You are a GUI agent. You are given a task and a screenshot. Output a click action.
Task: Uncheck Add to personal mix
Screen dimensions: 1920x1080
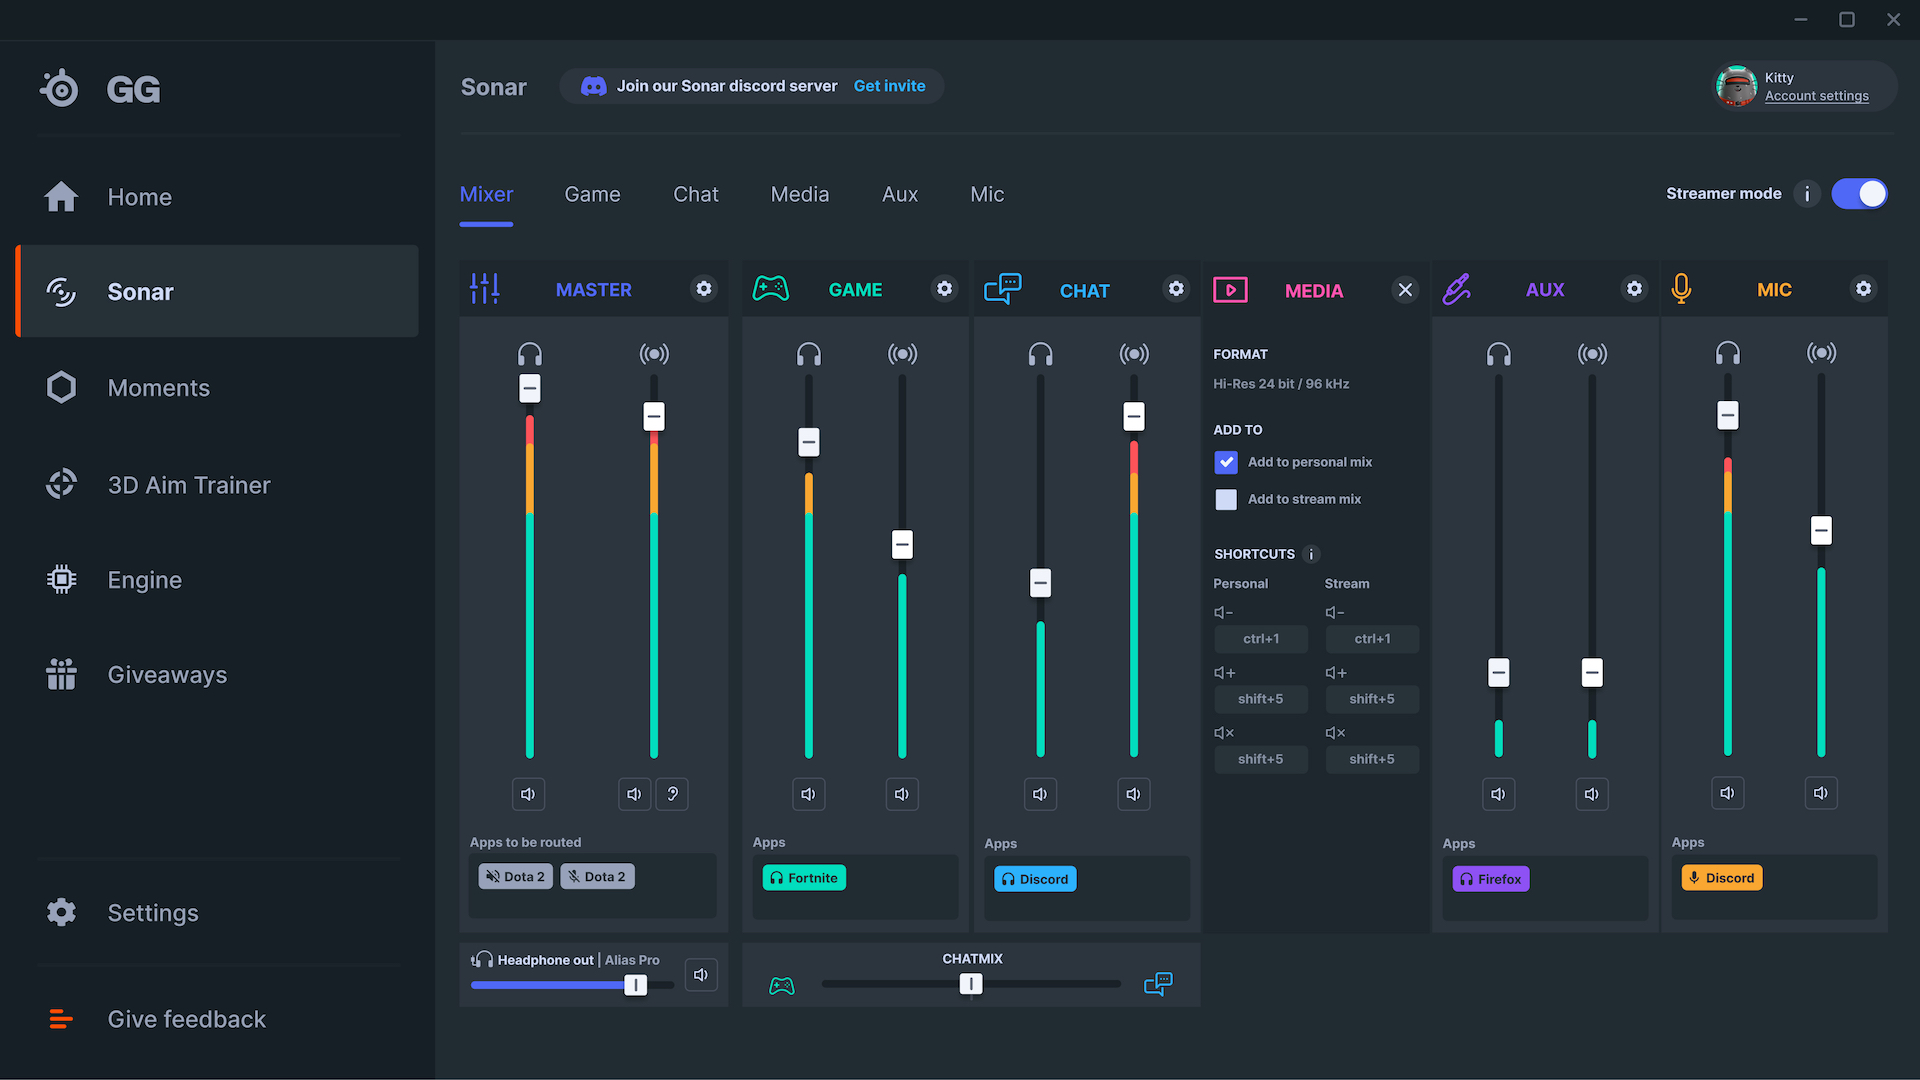click(x=1226, y=462)
